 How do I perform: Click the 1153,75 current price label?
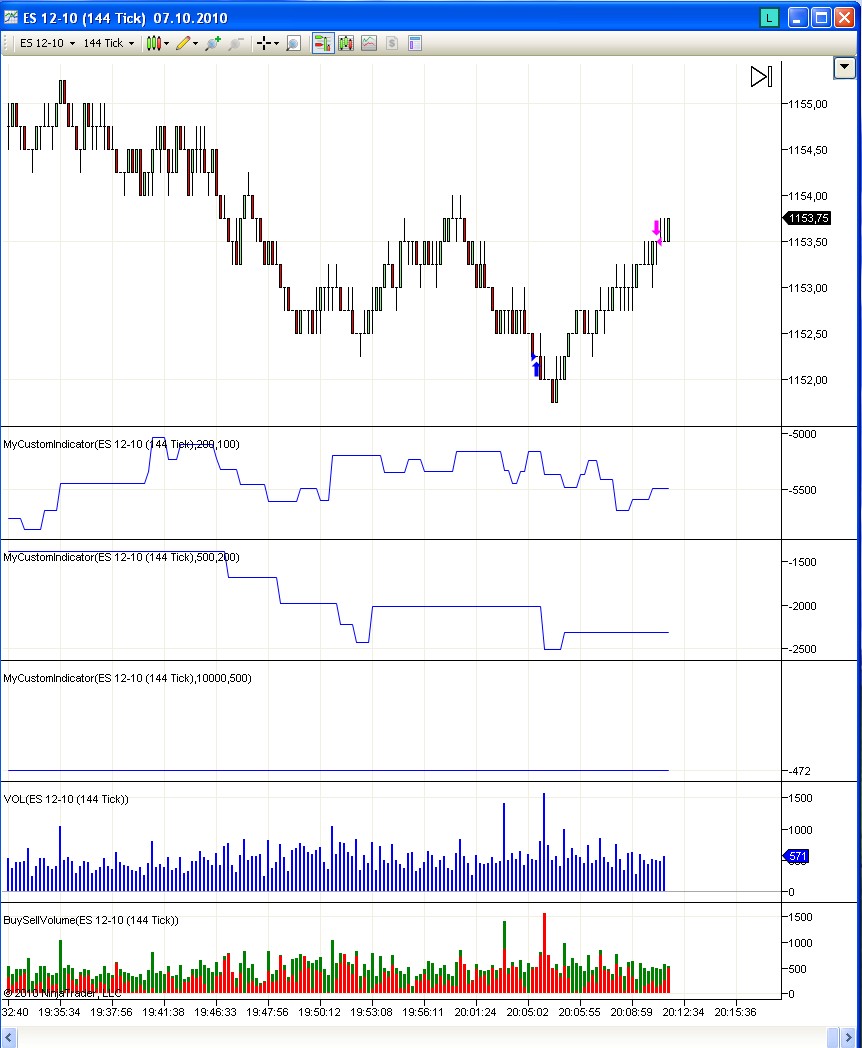click(808, 219)
